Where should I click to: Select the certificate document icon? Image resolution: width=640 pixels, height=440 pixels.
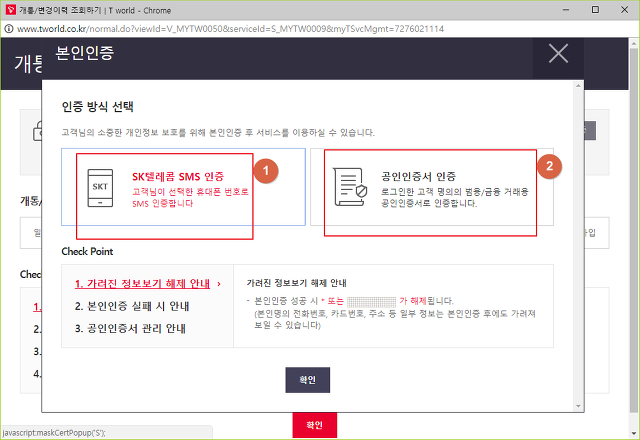pos(350,187)
